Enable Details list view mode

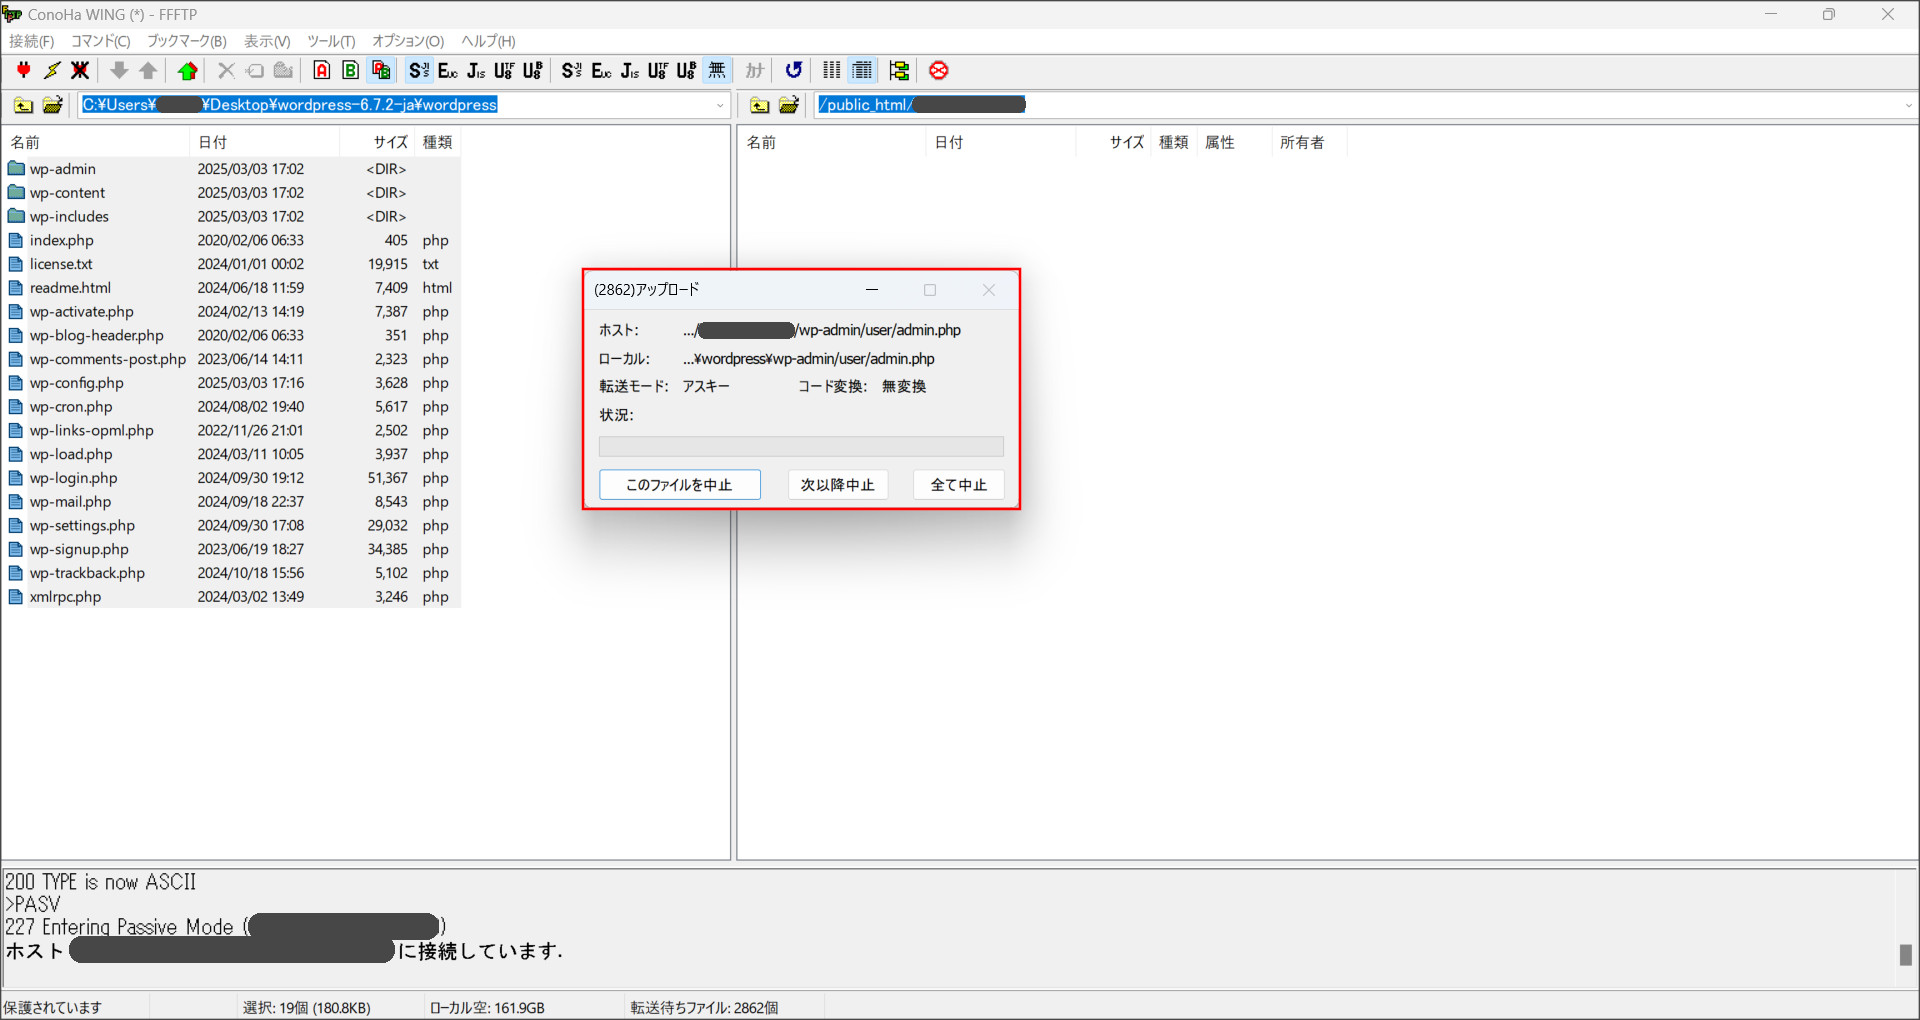(862, 70)
